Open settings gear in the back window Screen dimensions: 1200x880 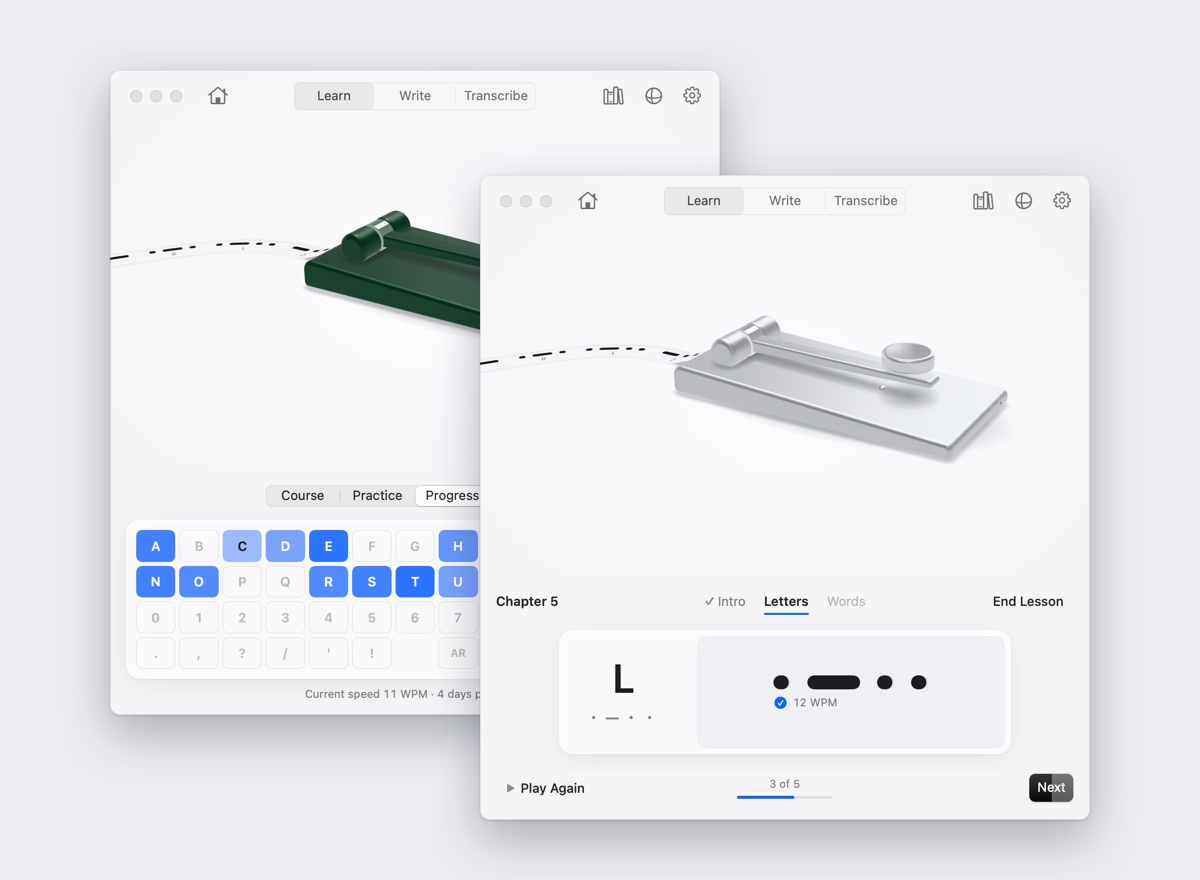click(x=692, y=95)
